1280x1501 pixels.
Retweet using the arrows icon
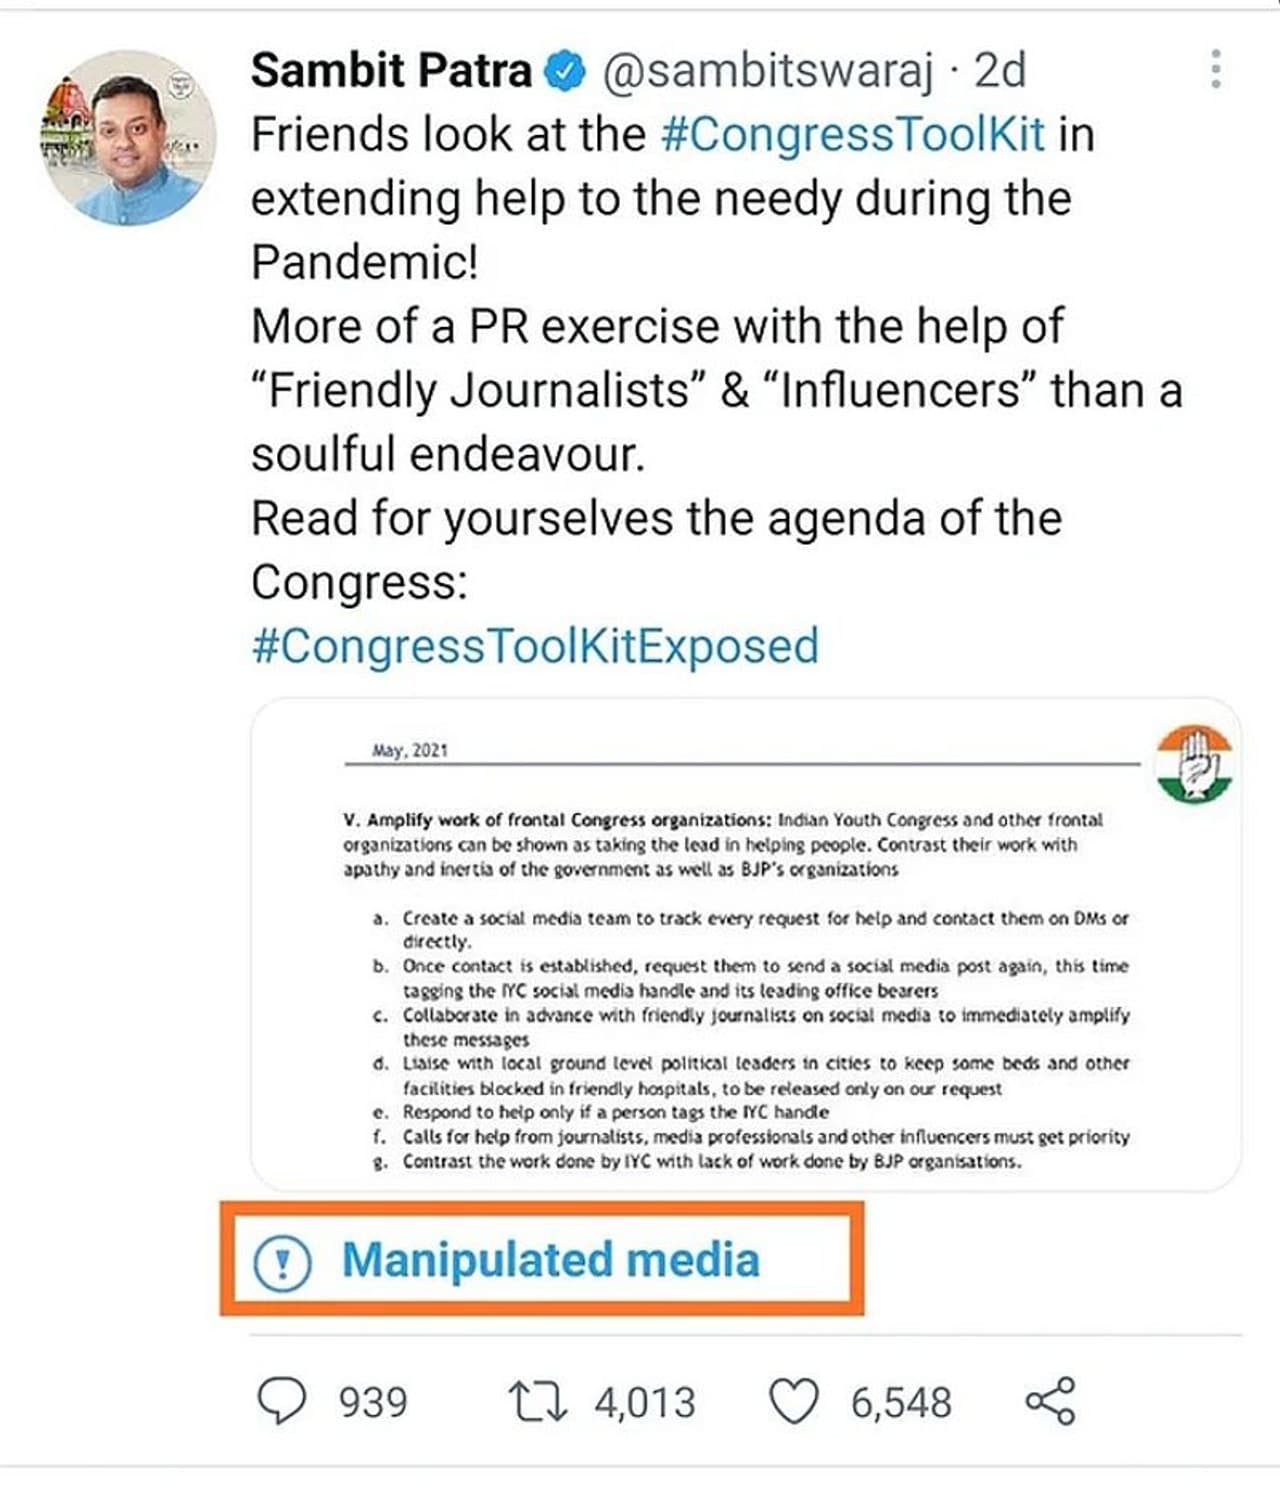538,1402
